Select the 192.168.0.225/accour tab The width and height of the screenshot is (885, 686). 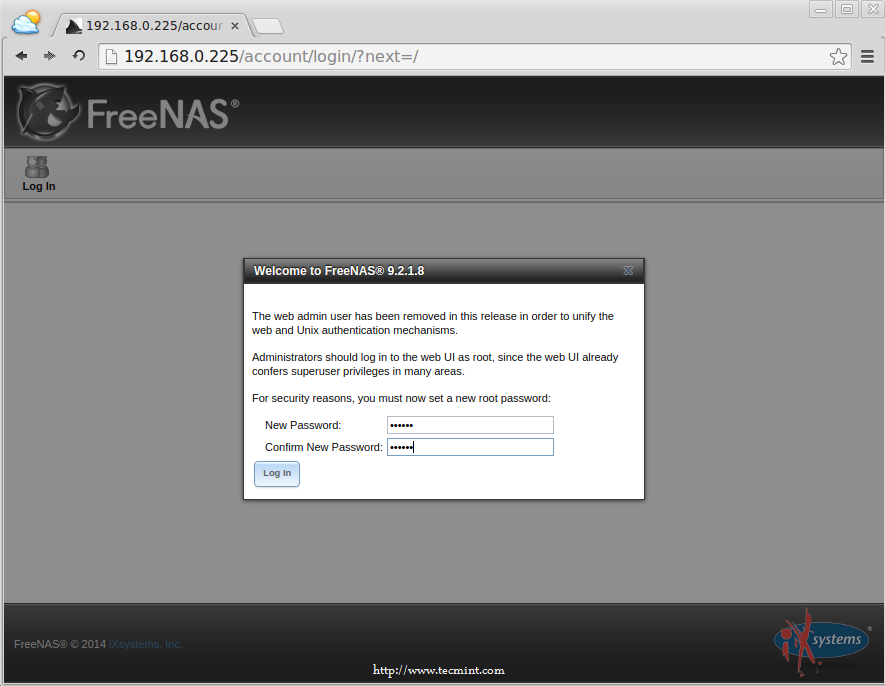pos(154,26)
